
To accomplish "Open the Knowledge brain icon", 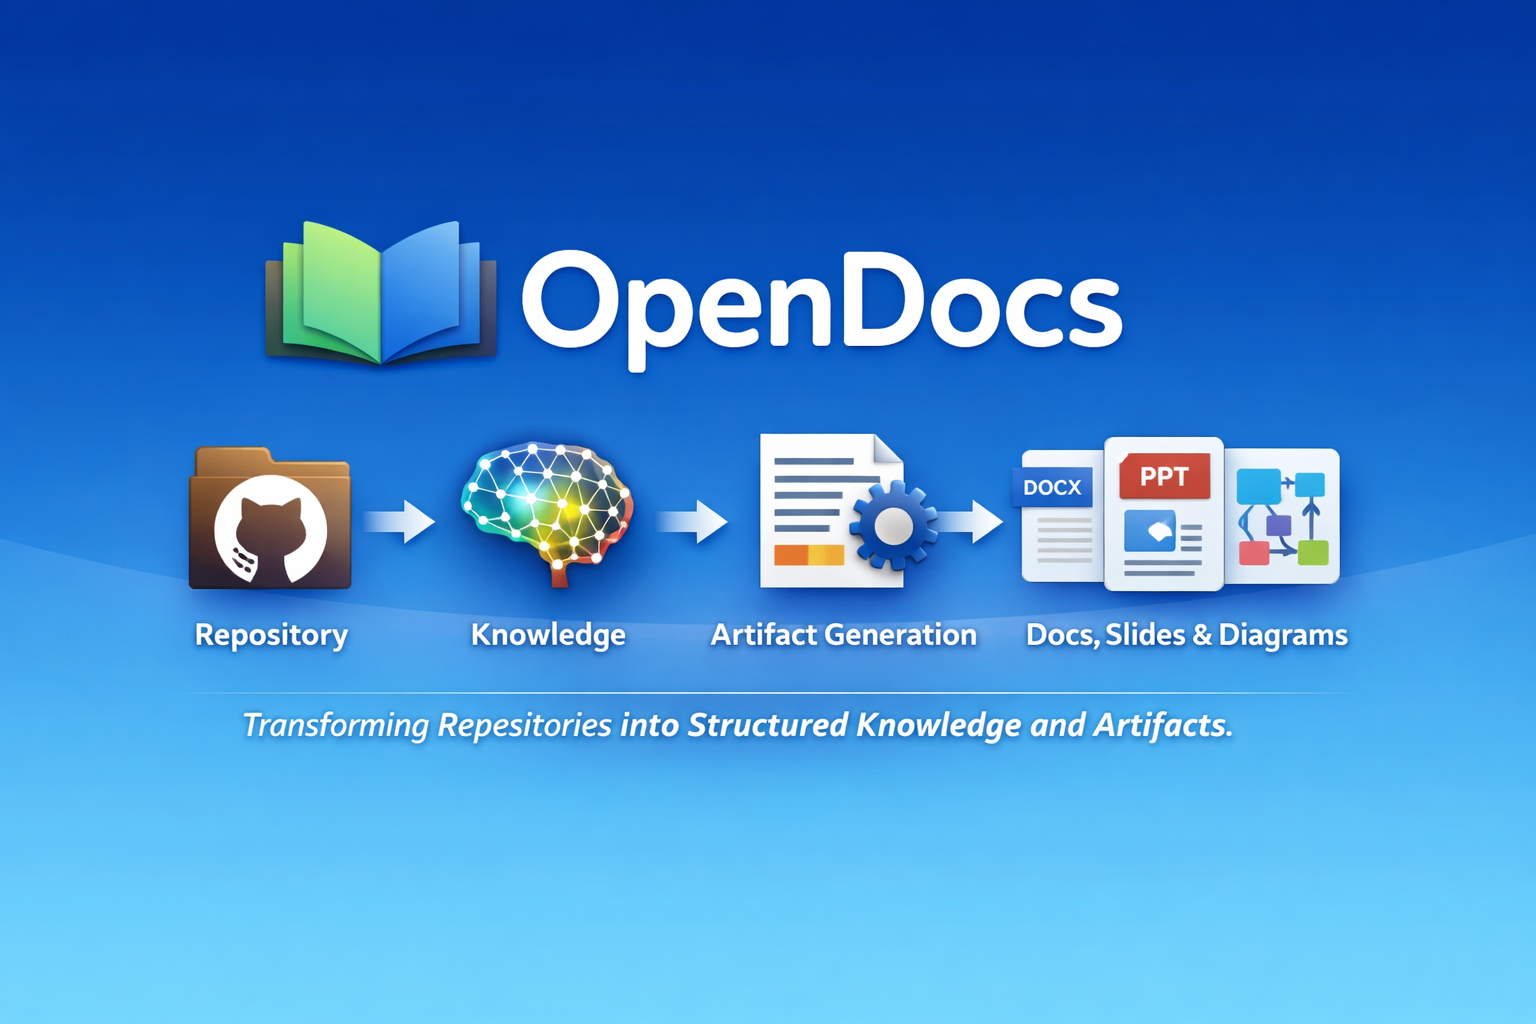I will (x=546, y=510).
